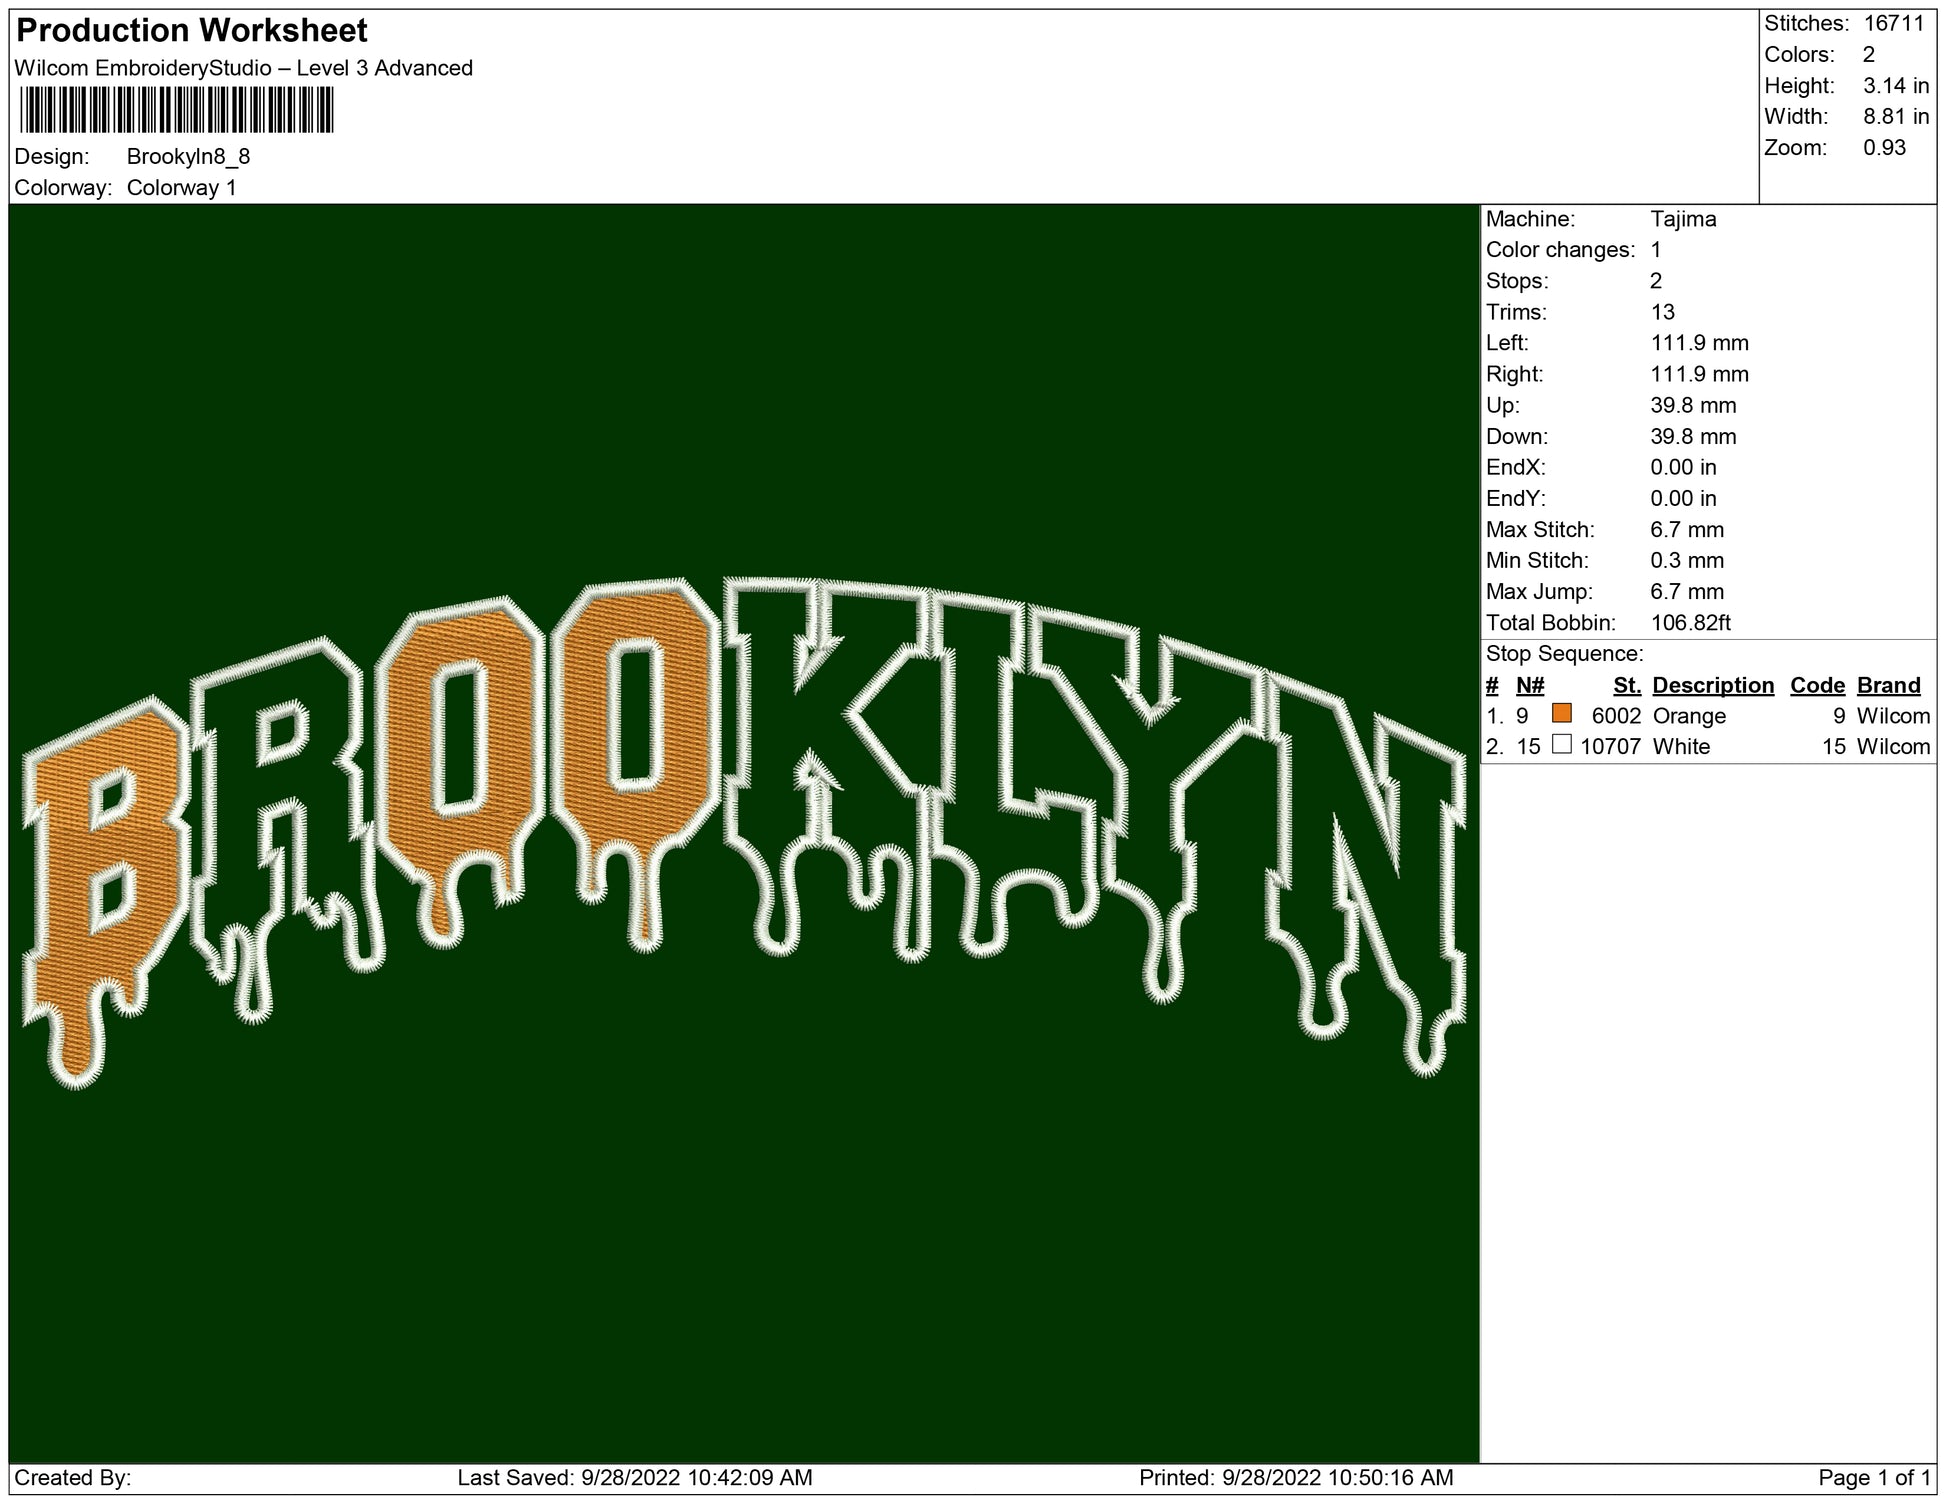Click the Brand column header
Viewport: 1946px width, 1497px height.
(x=1888, y=685)
